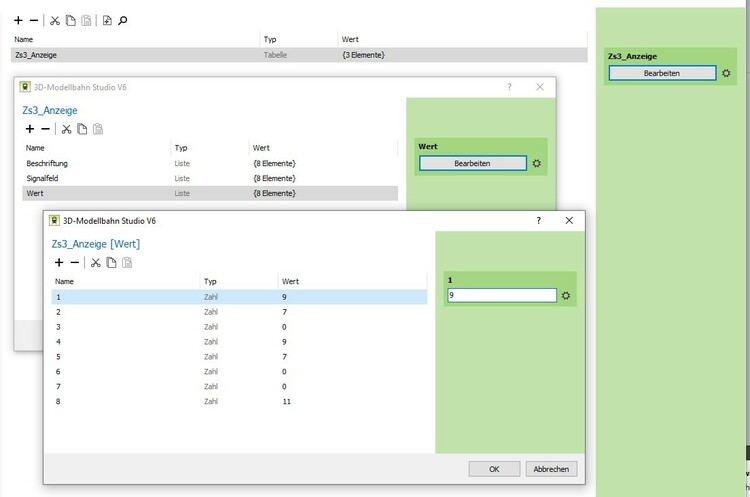Click the help question mark of the front dialog
Screen dimensions: 750x497
pos(539,221)
